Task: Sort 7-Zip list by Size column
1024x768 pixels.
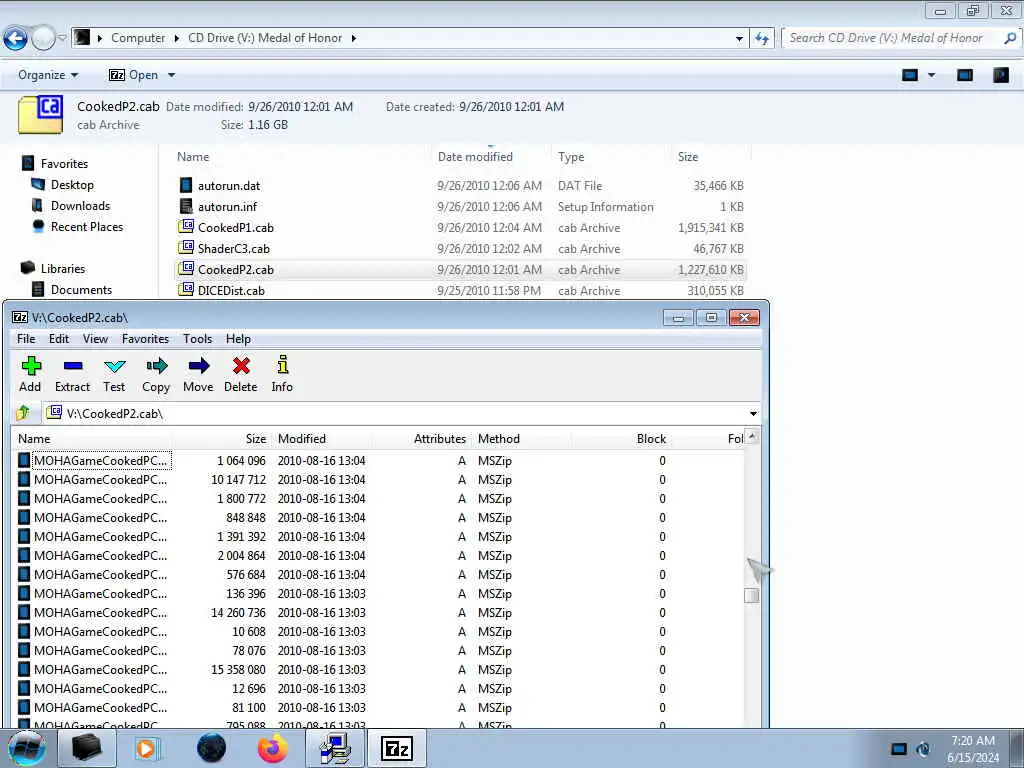Action: [221, 439]
